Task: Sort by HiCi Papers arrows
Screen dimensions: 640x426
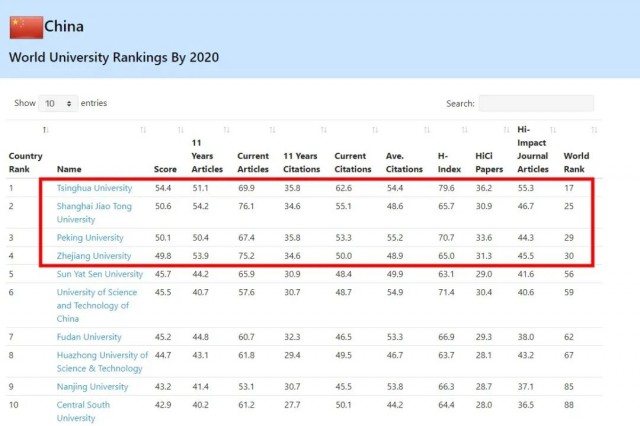Action: 507,130
